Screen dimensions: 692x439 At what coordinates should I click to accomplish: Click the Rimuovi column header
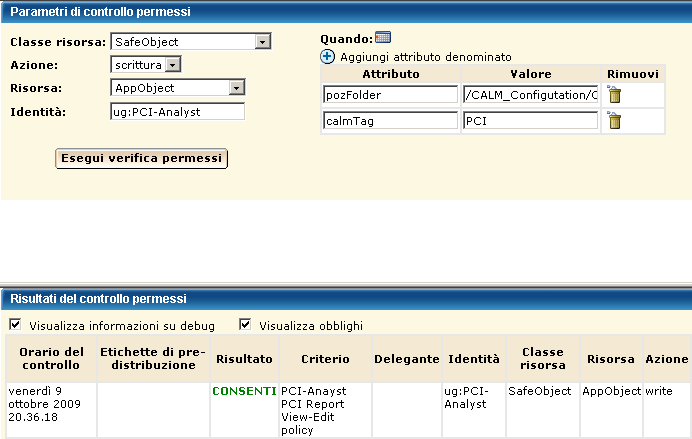[x=632, y=74]
